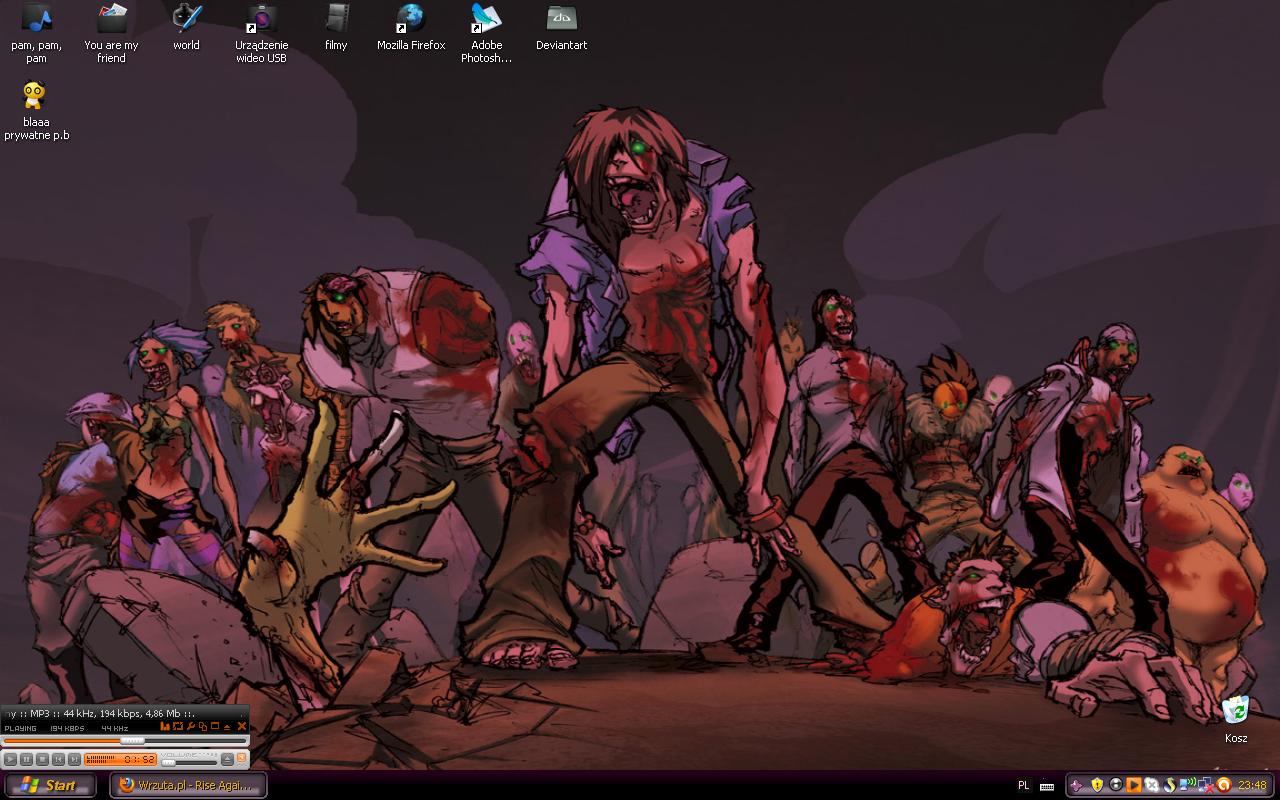Click the purple star tray icon
The width and height of the screenshot is (1280, 800).
(1077, 786)
